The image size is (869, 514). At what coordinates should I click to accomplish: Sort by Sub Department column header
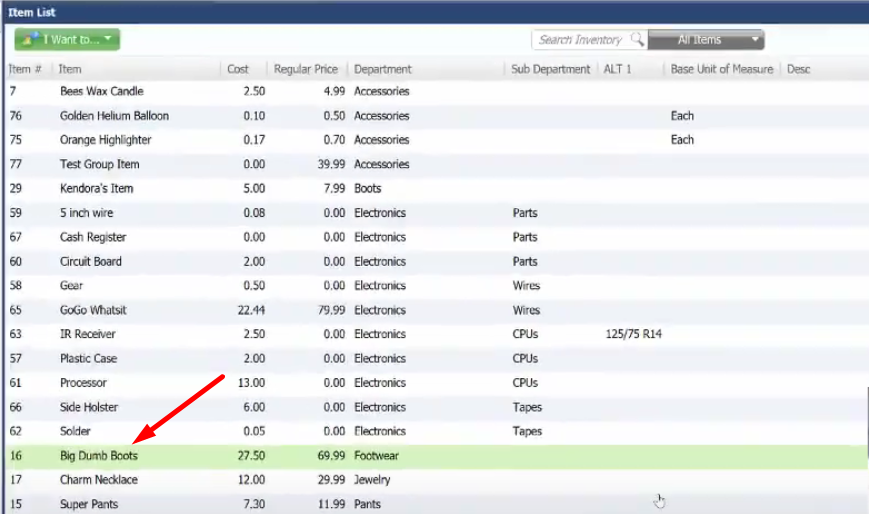[x=550, y=69]
